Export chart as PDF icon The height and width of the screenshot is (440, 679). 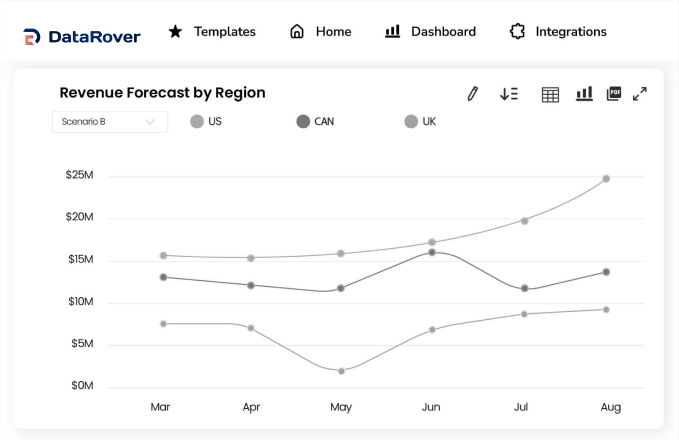[614, 93]
